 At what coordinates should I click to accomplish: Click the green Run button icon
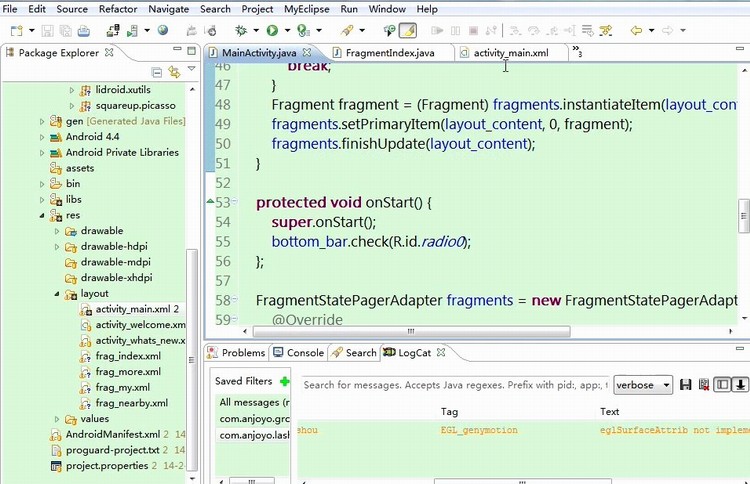(x=273, y=31)
